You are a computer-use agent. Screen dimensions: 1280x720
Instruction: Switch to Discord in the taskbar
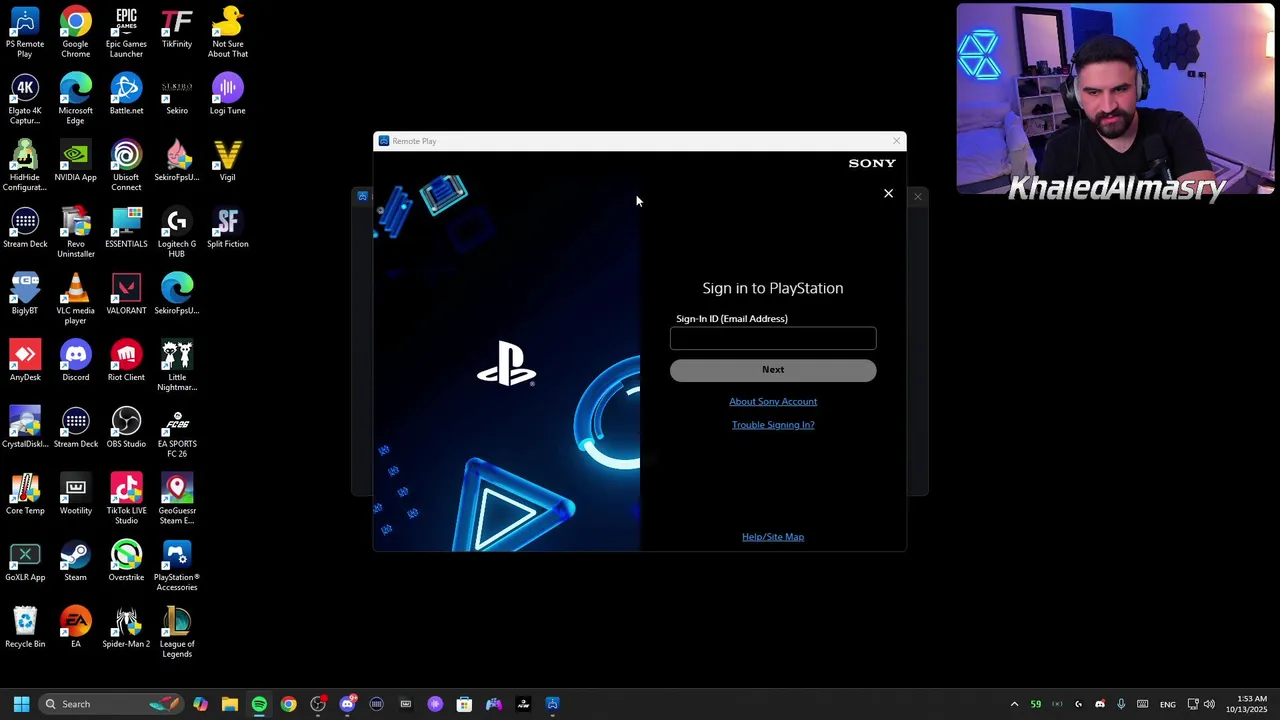coord(347,704)
